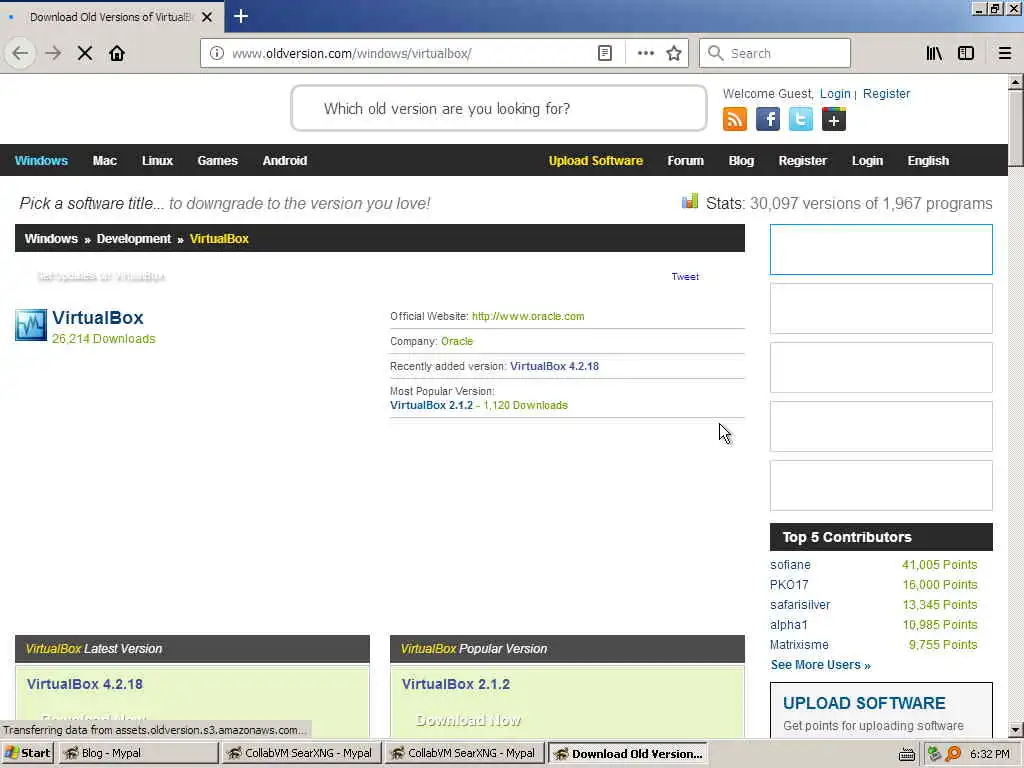The height and width of the screenshot is (768, 1024).
Task: Open Forum in the navigation bar
Action: 686,161
